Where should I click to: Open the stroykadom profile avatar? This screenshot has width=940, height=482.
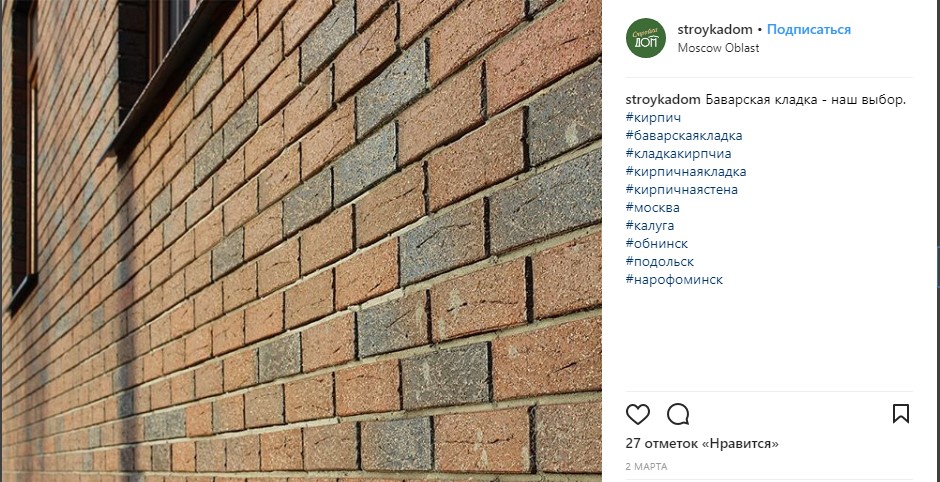pos(646,38)
